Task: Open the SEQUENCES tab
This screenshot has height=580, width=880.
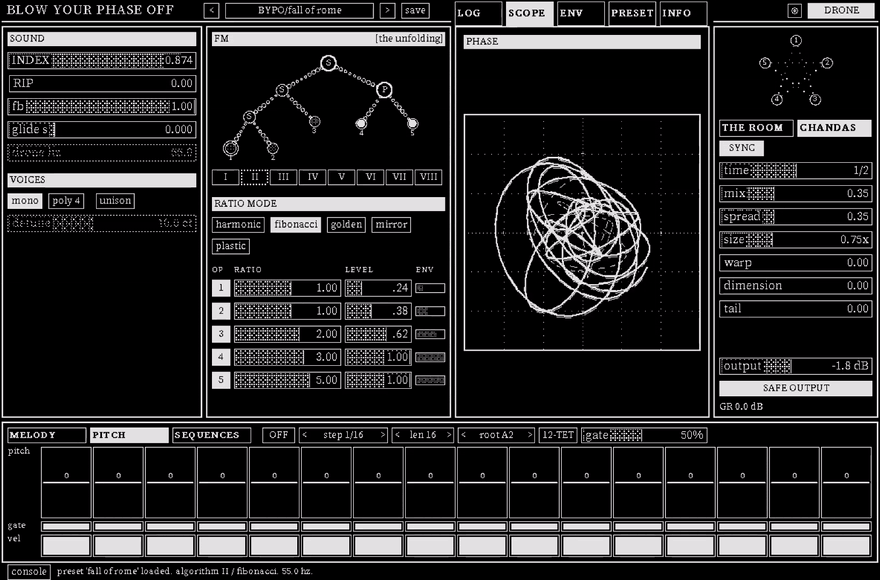Action: pyautogui.click(x=212, y=435)
